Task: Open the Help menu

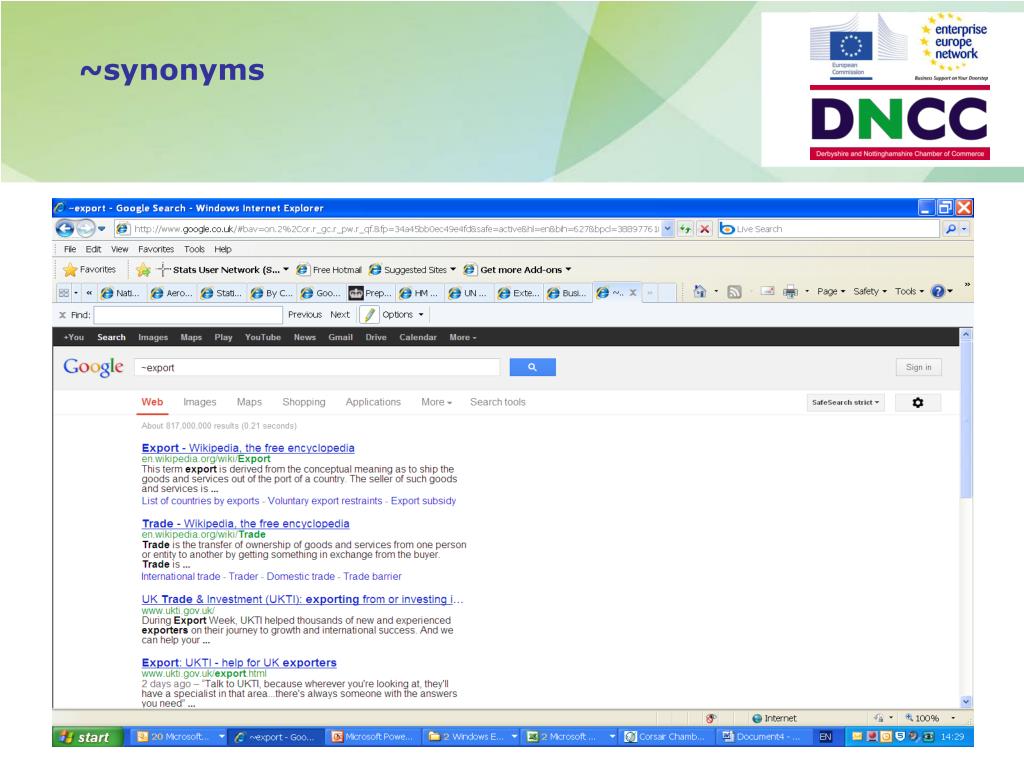Action: [x=223, y=249]
